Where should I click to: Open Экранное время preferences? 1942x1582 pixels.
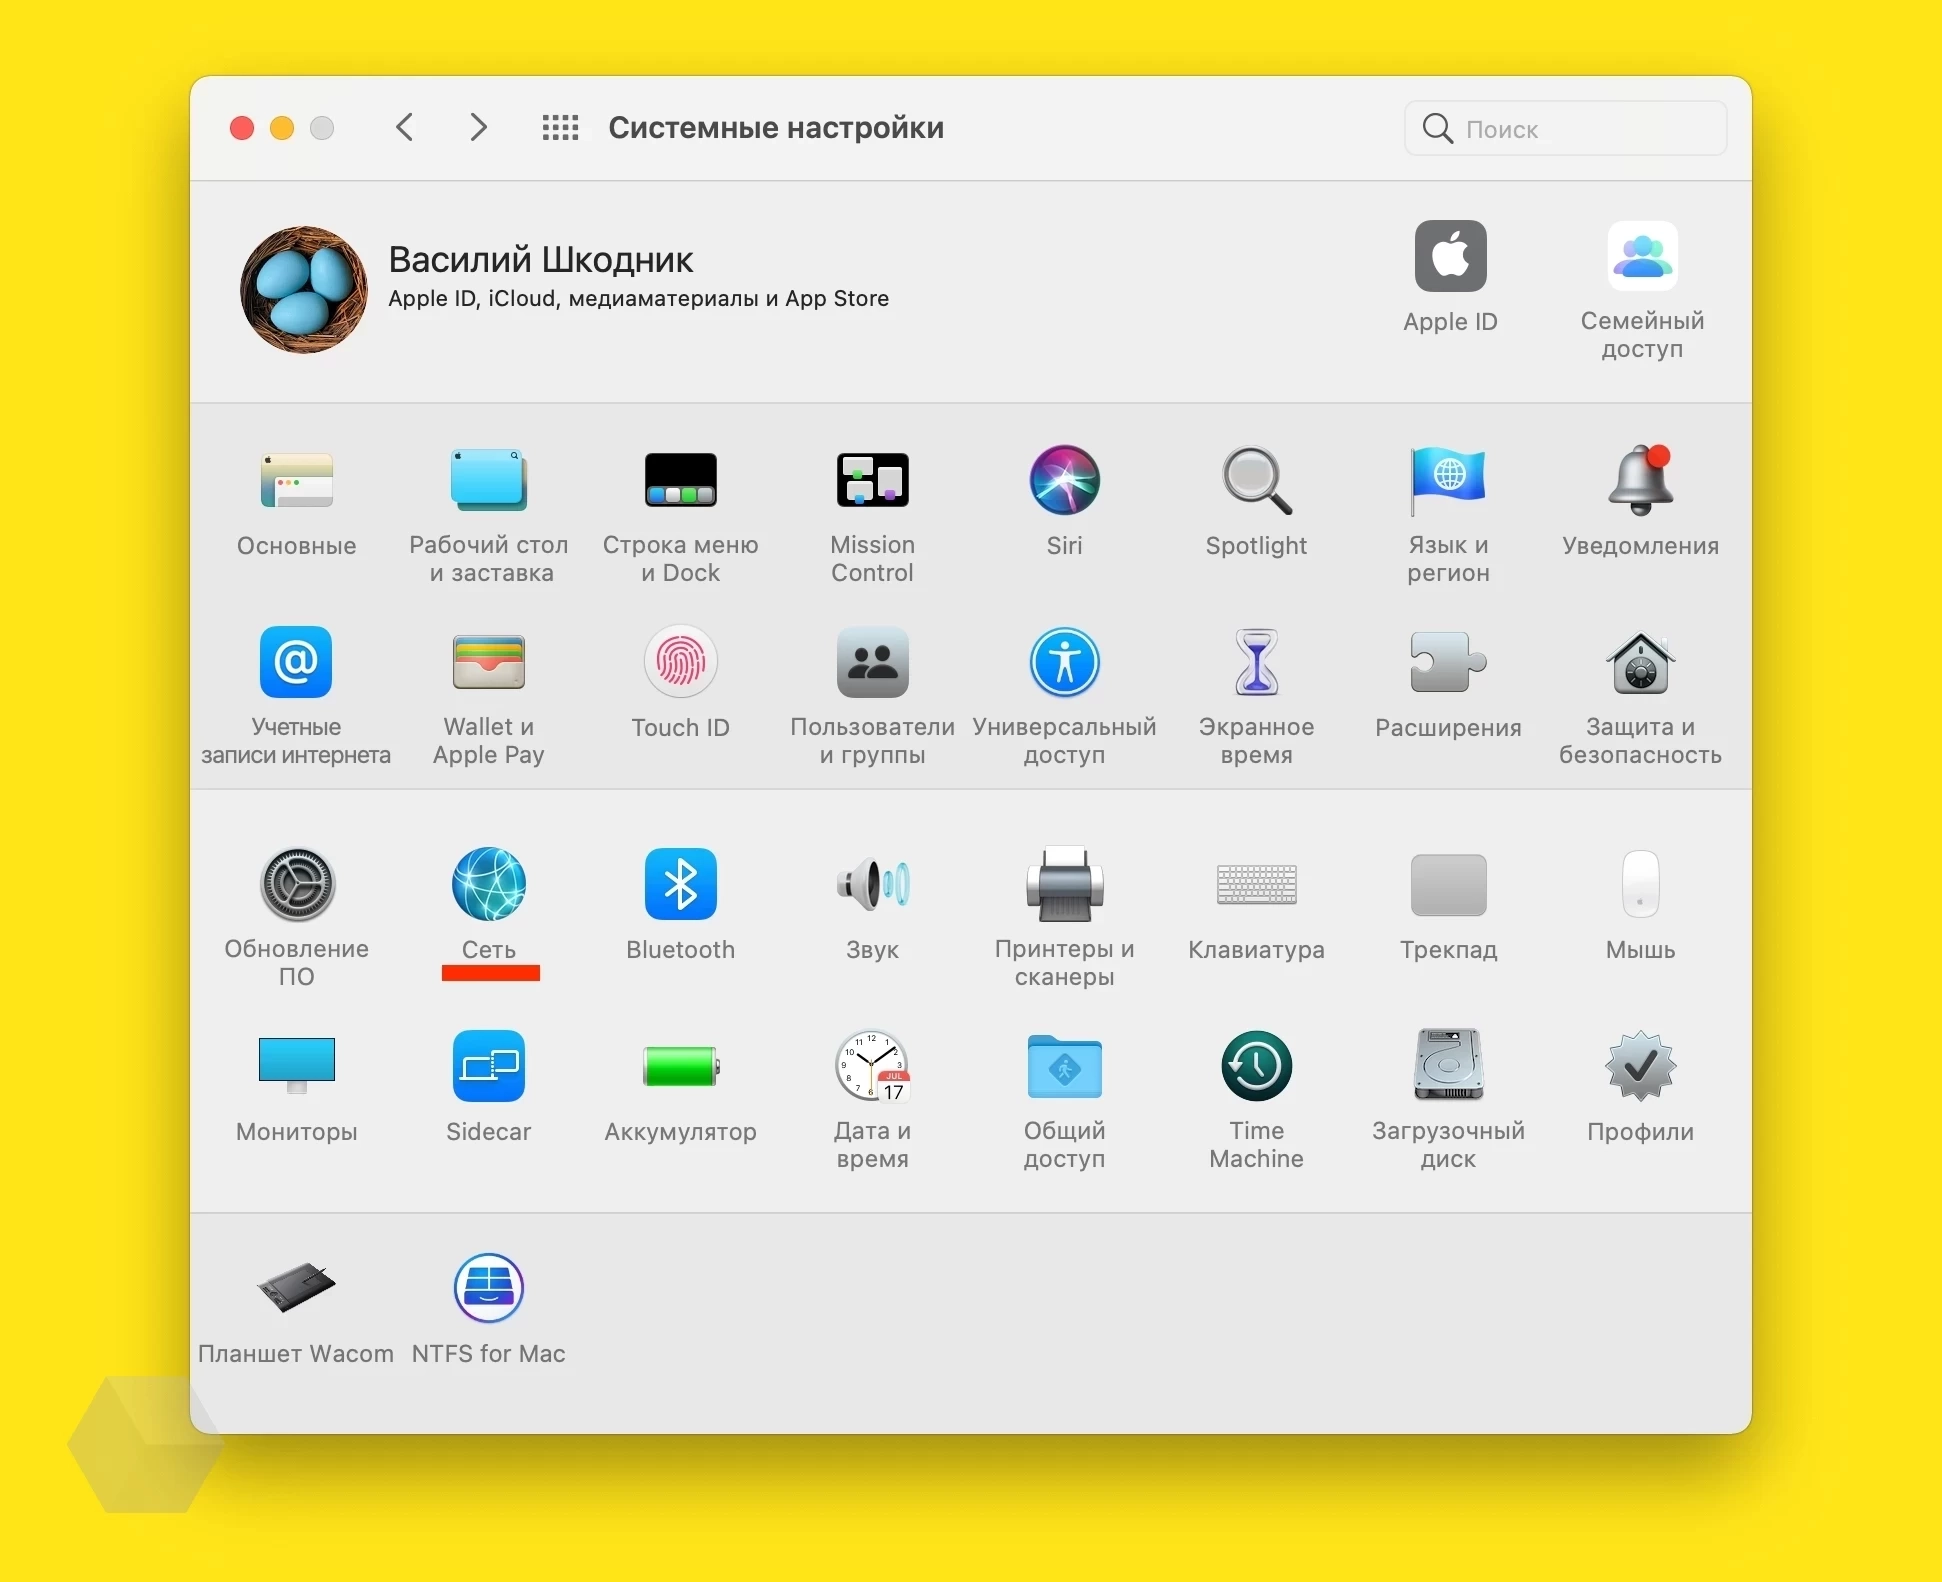pyautogui.click(x=1256, y=662)
